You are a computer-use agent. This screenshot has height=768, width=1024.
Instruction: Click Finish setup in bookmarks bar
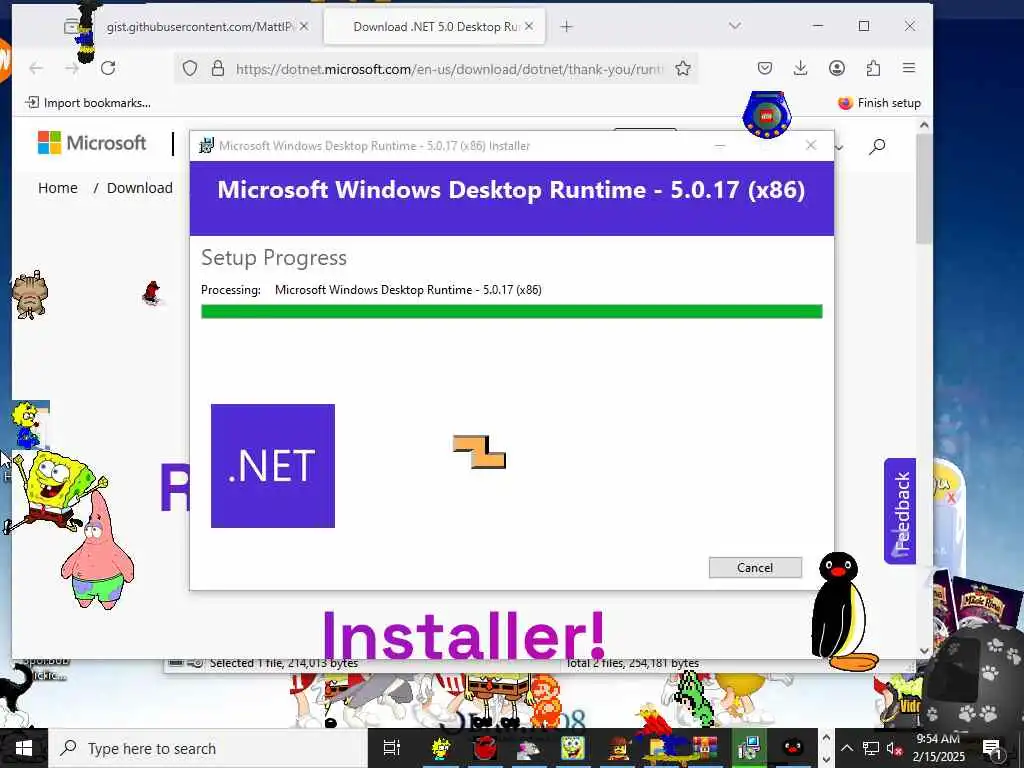coord(879,103)
